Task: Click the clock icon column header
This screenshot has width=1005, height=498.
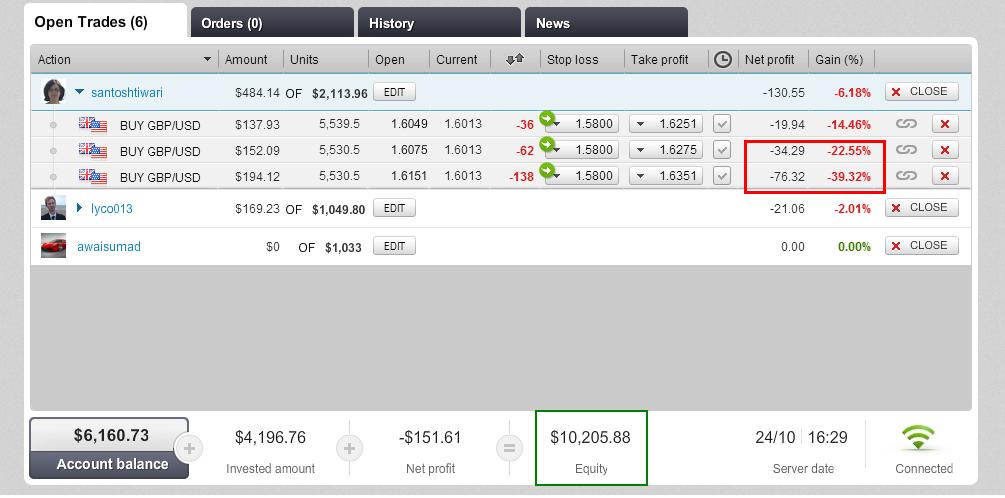Action: click(722, 60)
